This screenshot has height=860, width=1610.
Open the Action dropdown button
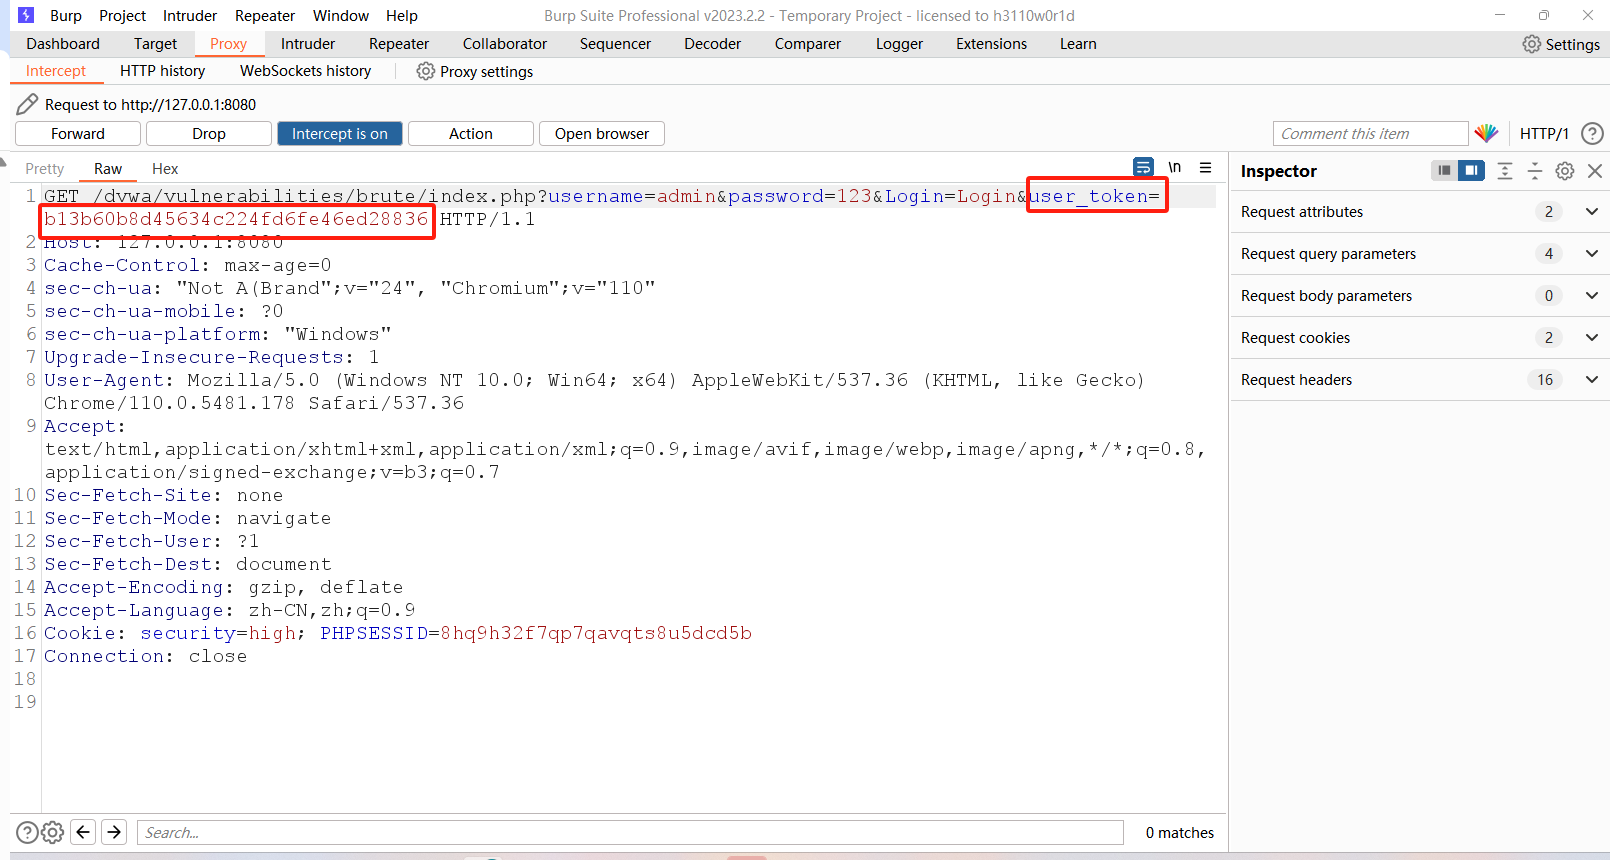[471, 133]
